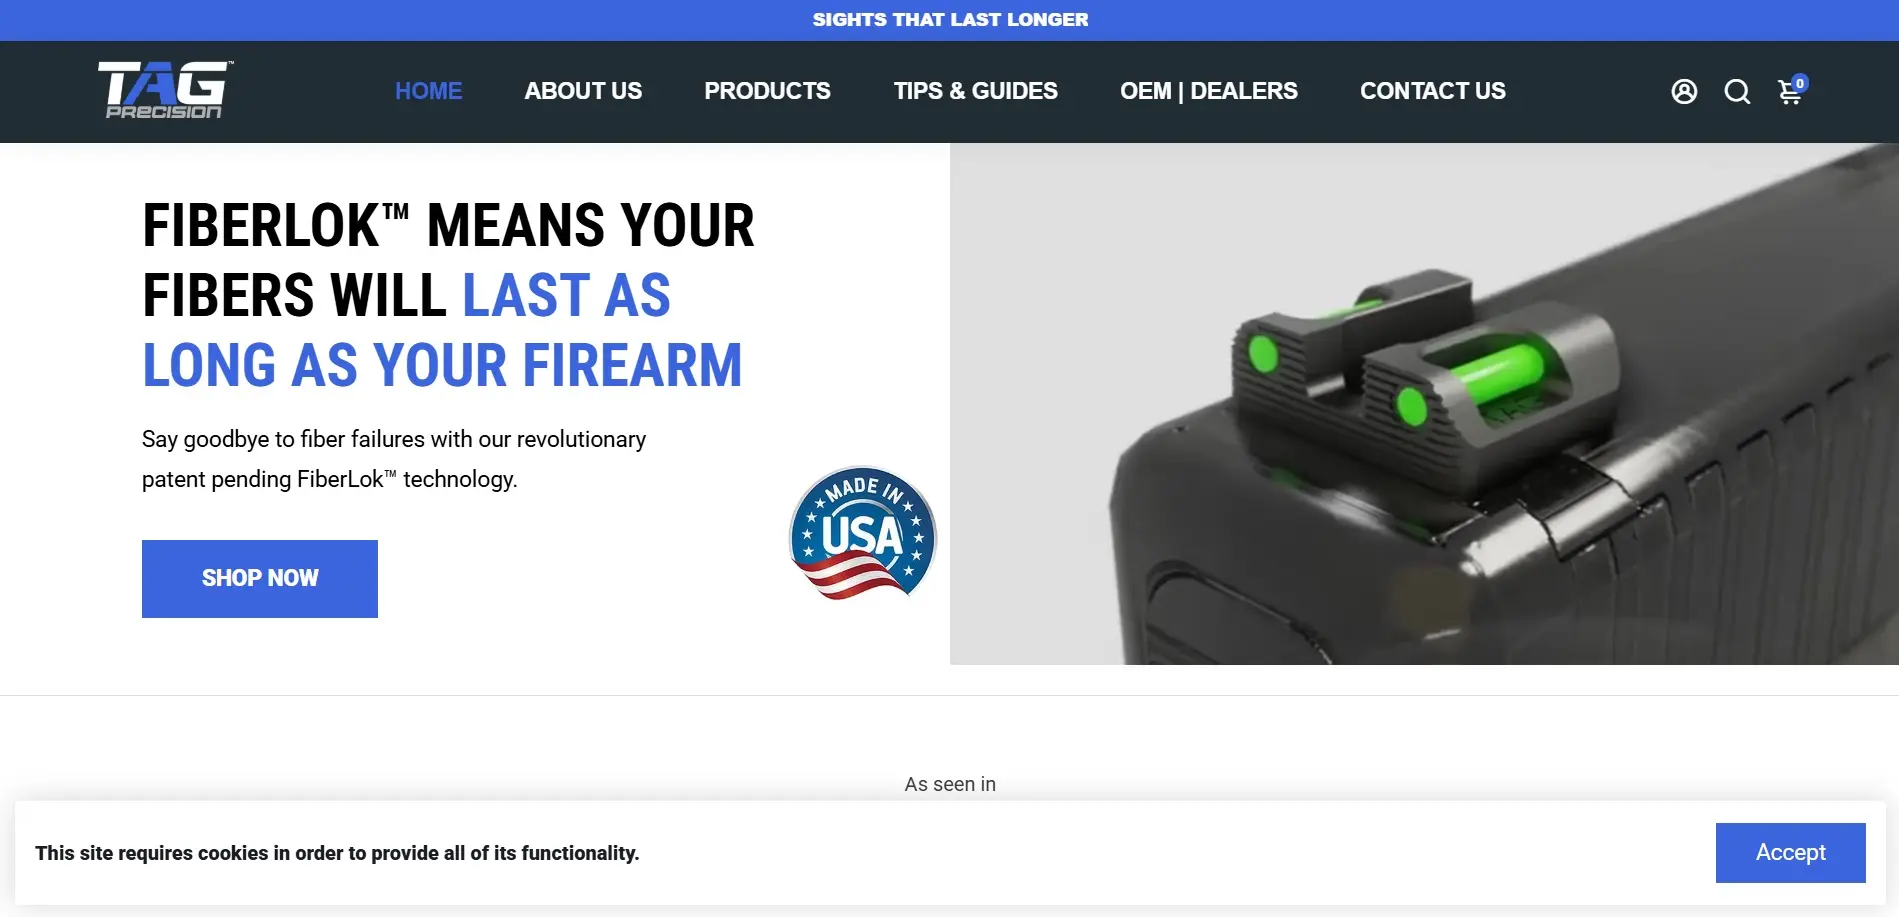The height and width of the screenshot is (917, 1899).
Task: Click the Shop Now button
Action: [260, 579]
